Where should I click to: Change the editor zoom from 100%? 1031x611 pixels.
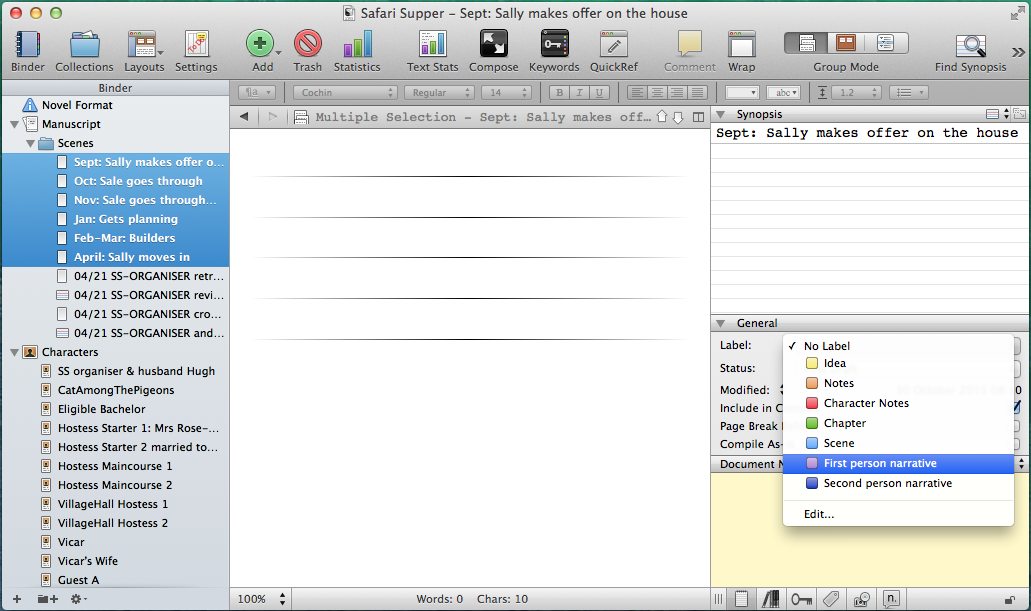[x=262, y=599]
